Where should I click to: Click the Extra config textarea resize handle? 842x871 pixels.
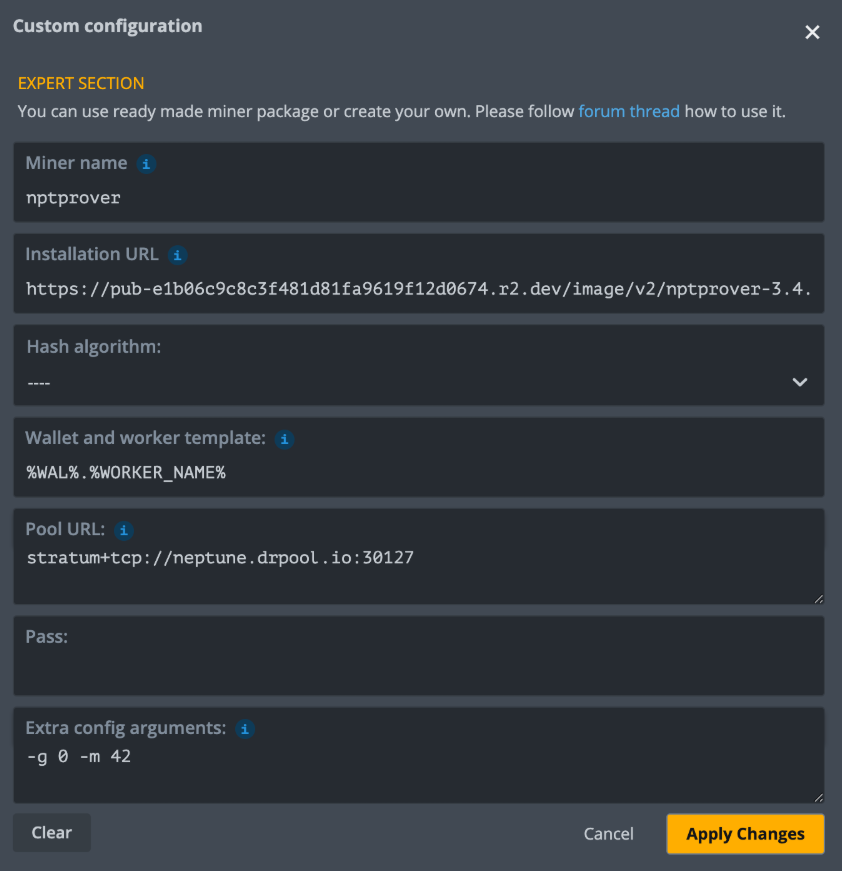[x=819, y=797]
